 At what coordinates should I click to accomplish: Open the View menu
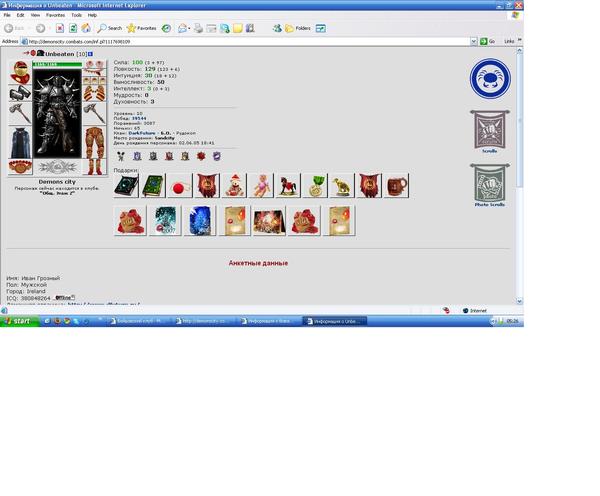click(x=35, y=15)
